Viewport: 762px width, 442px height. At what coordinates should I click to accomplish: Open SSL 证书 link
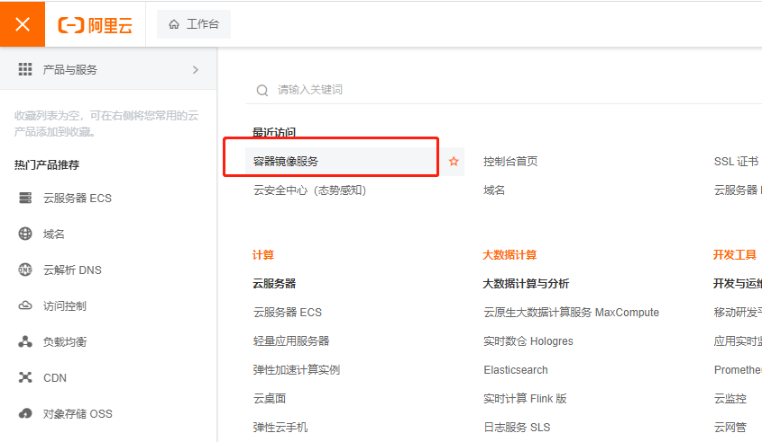[736, 161]
